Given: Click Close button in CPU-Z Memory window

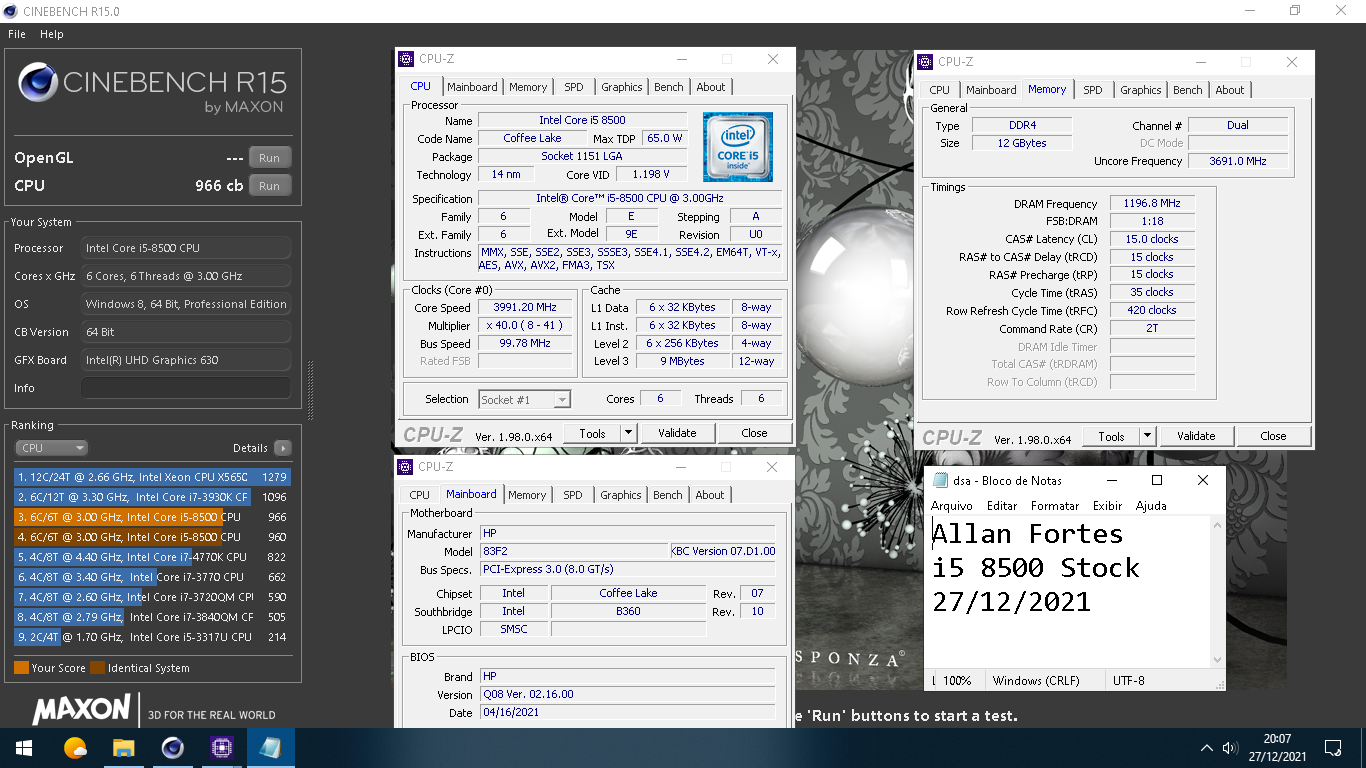Looking at the screenshot, I should click(1273, 436).
